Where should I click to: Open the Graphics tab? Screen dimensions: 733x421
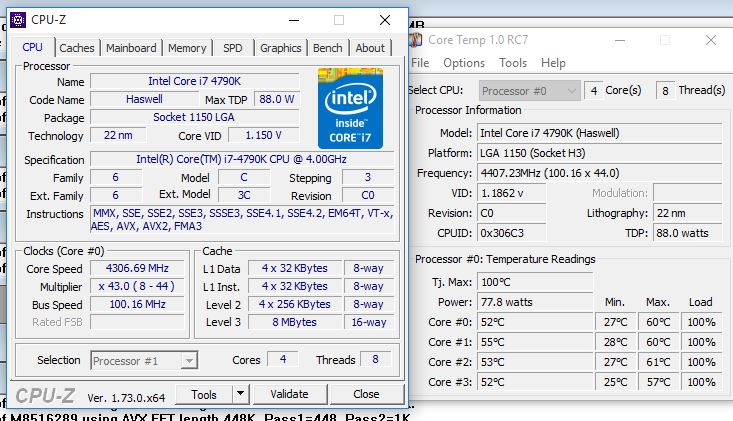pyautogui.click(x=280, y=48)
